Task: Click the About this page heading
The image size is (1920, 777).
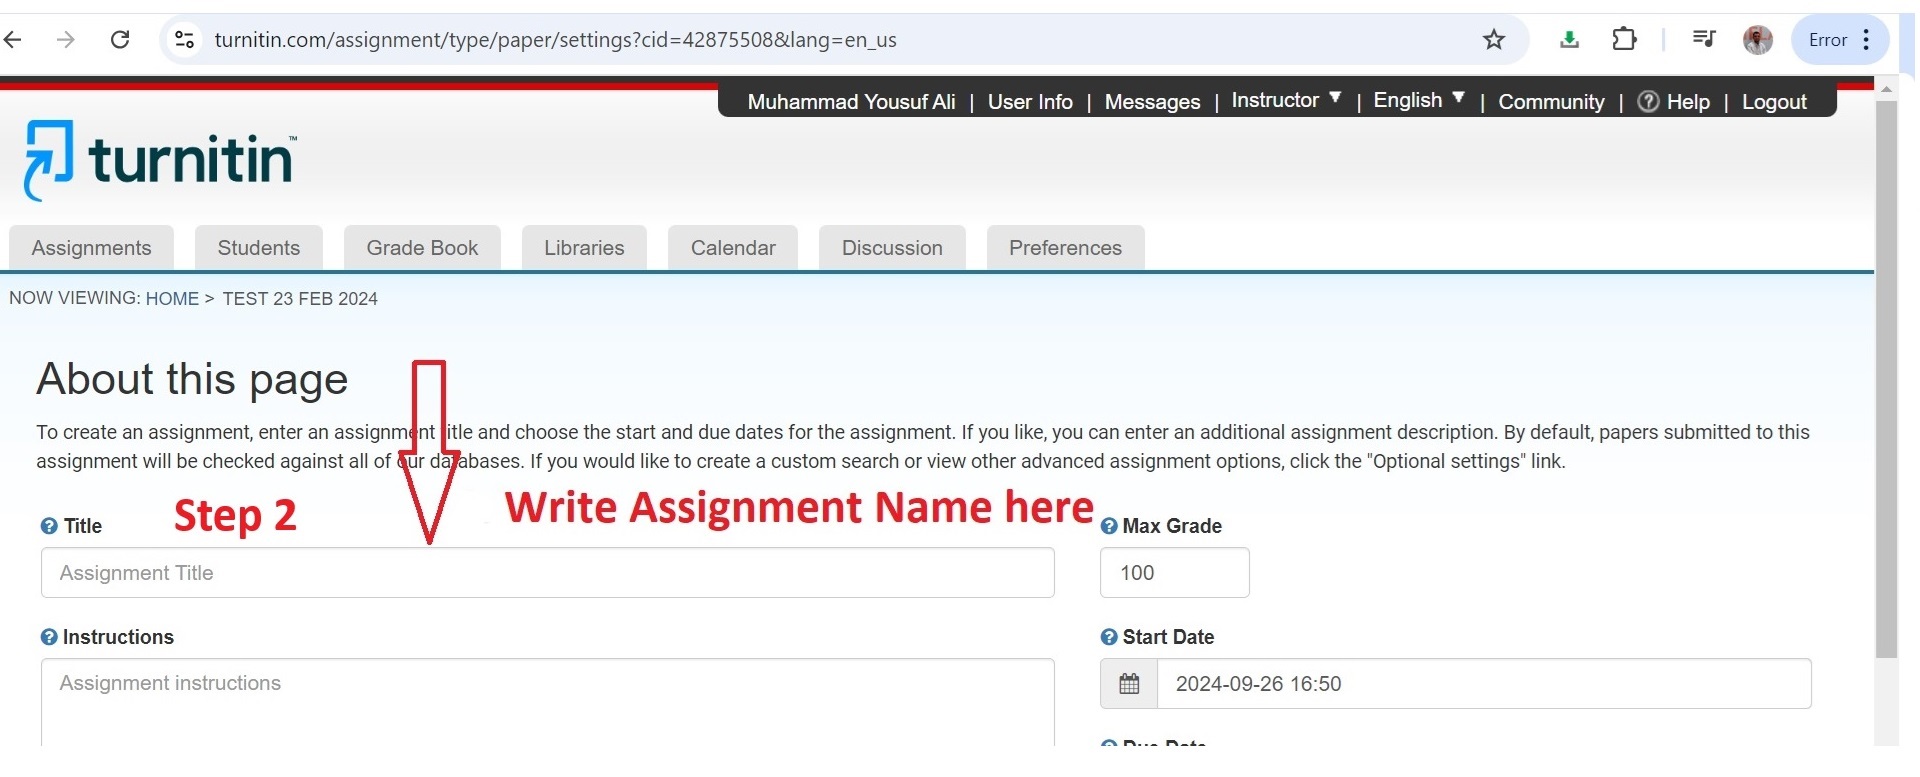Action: (x=192, y=380)
